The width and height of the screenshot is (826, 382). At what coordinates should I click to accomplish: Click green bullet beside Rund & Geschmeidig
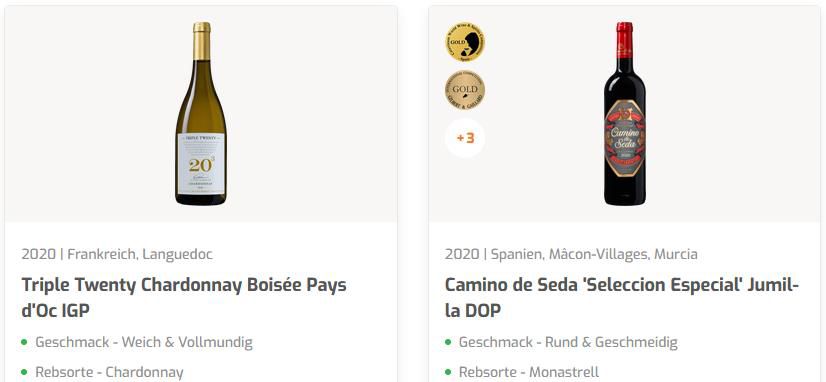448,342
